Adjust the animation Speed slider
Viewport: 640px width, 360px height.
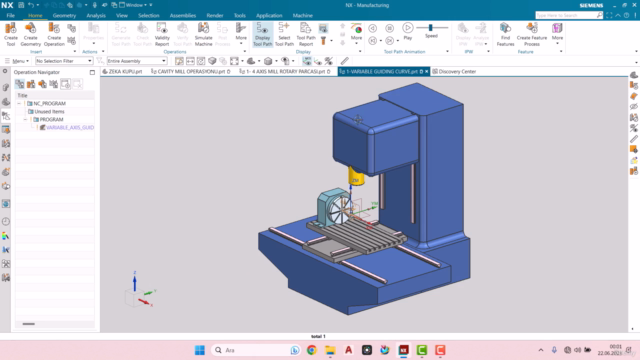431,28
